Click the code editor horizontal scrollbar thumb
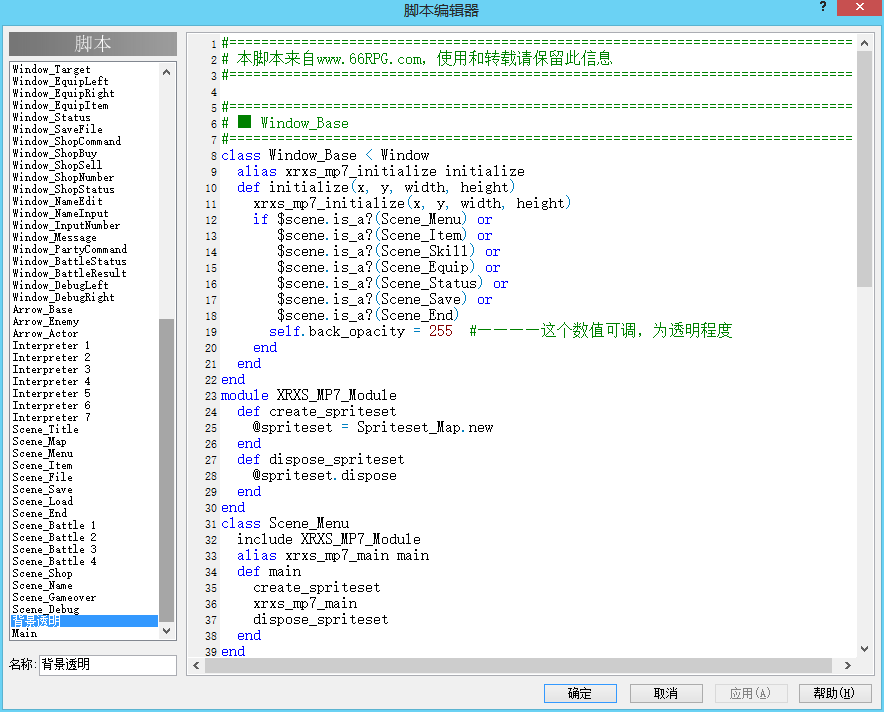Image resolution: width=884 pixels, height=712 pixels. [518, 665]
